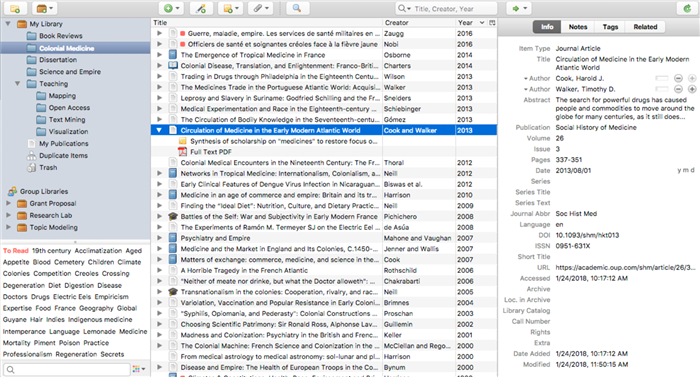Toggle name field mode for Cook, Harold J.
The image size is (700, 377).
(x=662, y=79)
